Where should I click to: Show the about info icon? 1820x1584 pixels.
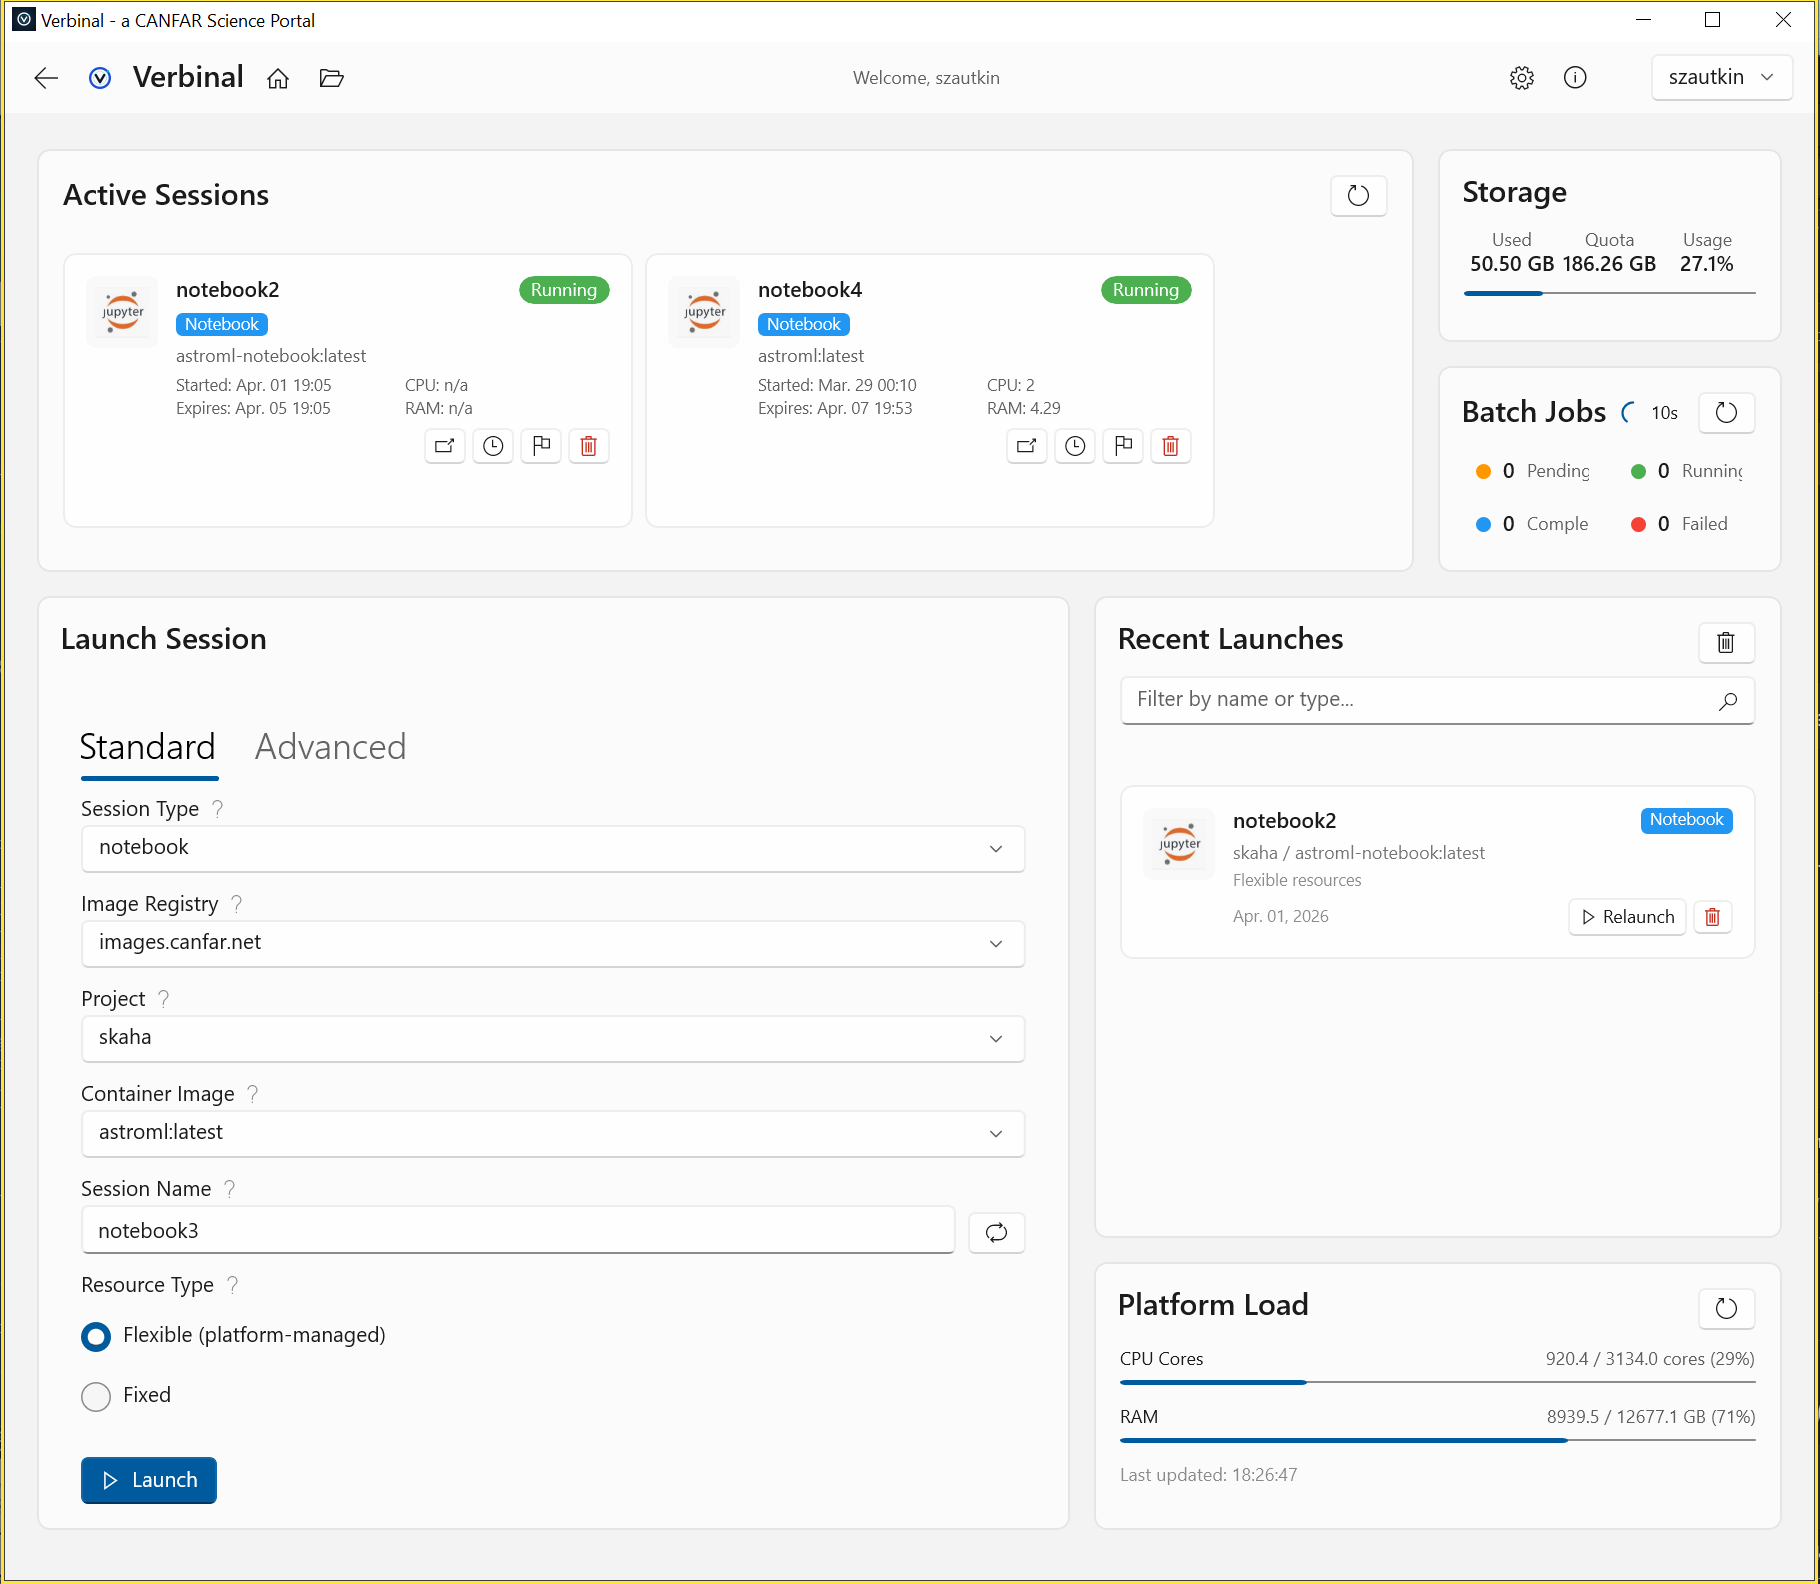pos(1575,78)
